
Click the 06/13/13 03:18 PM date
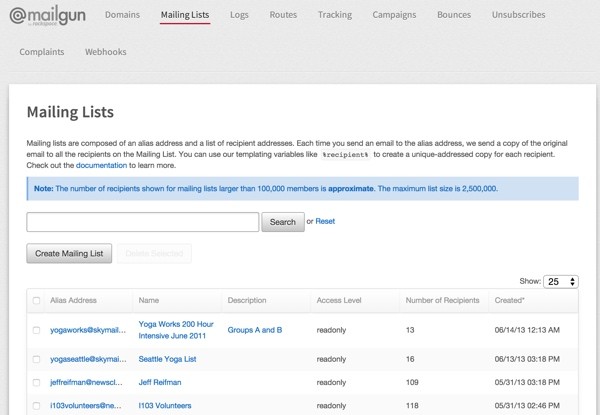[527, 359]
